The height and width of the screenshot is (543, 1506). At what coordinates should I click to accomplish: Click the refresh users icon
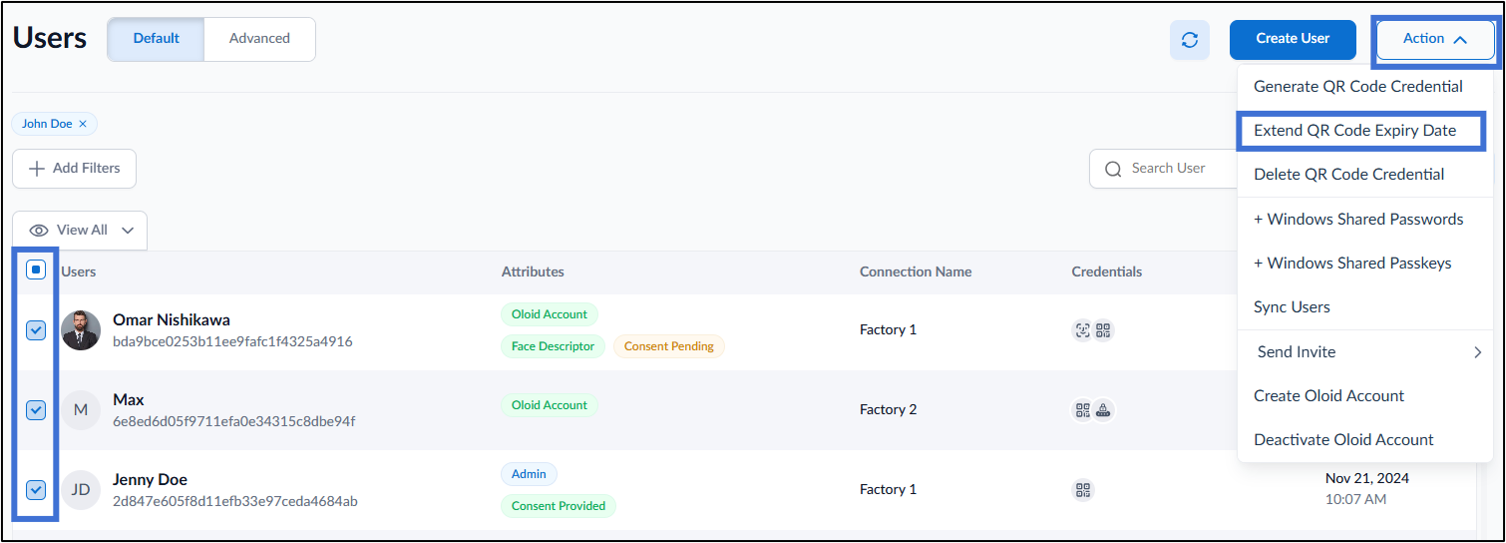coord(1189,40)
